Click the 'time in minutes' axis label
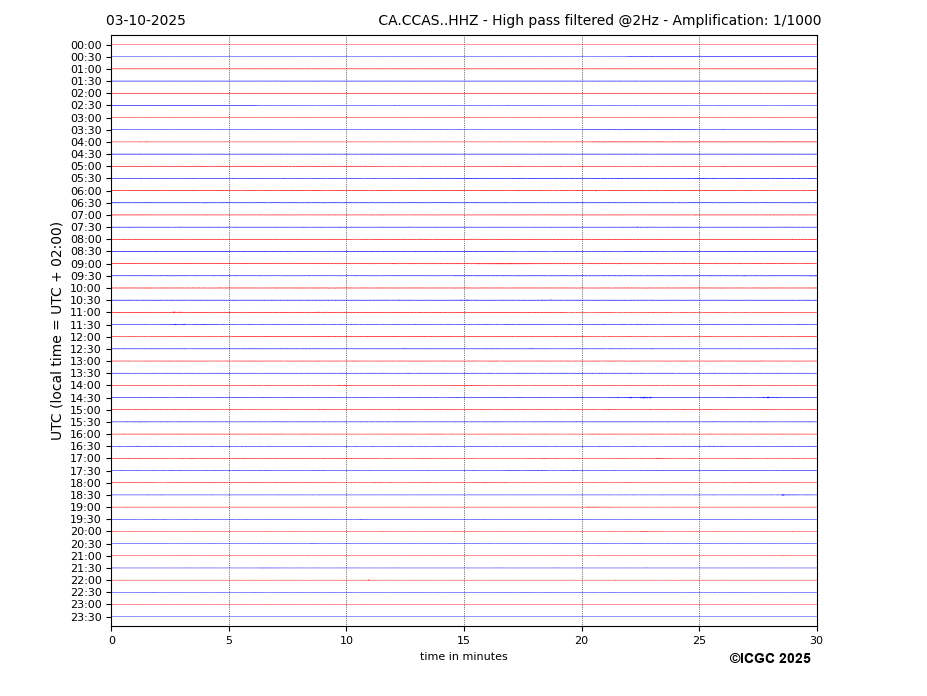Viewport: 927px width, 696px height. pos(463,657)
